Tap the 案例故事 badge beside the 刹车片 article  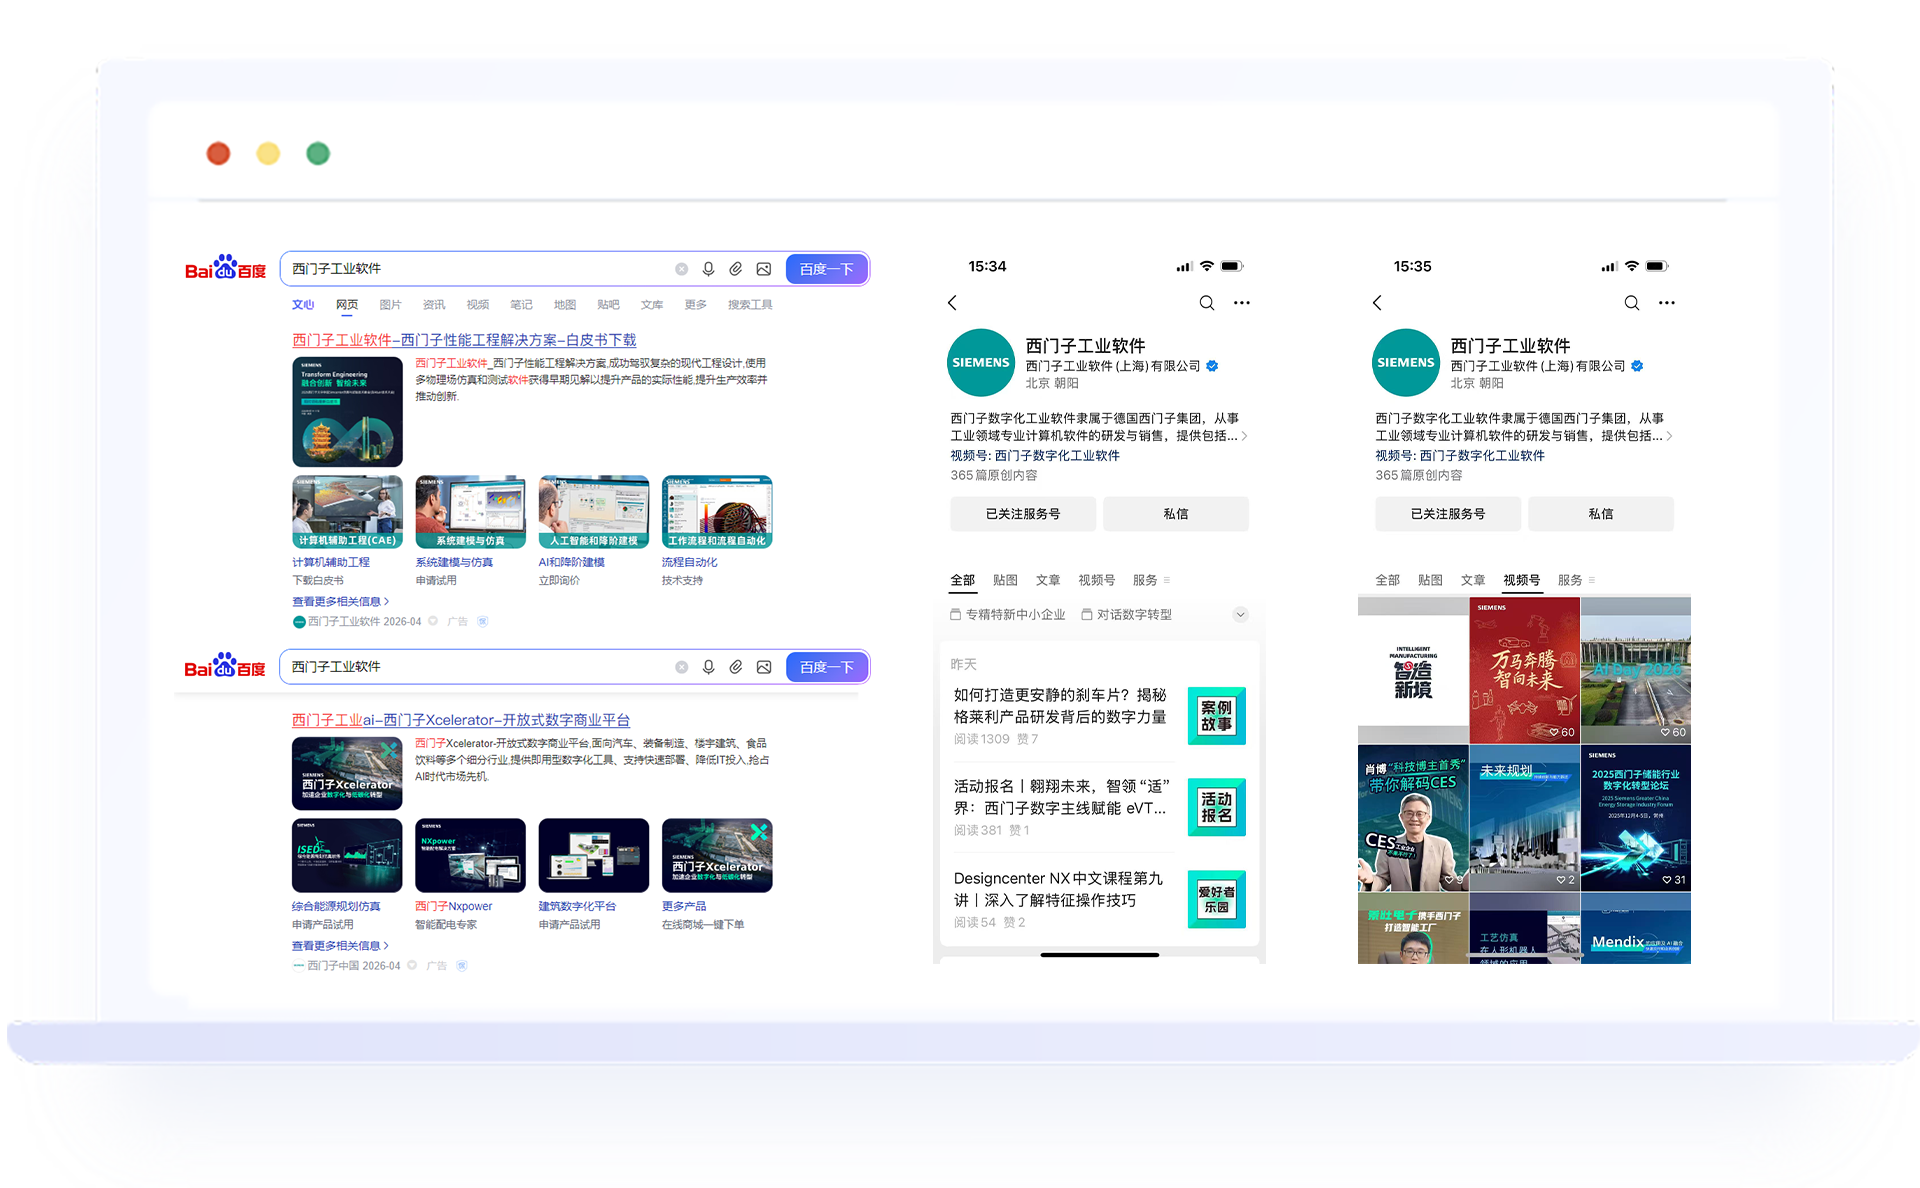click(1217, 716)
